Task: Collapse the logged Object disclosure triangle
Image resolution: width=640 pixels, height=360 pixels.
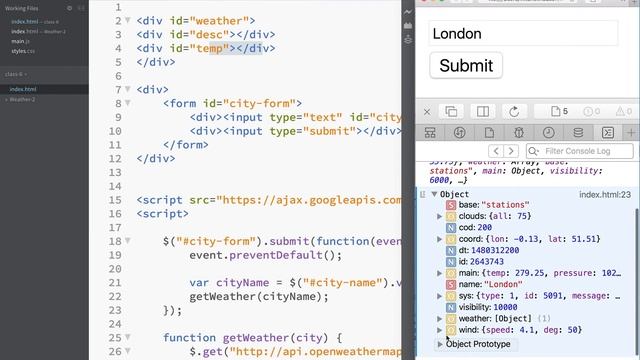Action: (434, 194)
